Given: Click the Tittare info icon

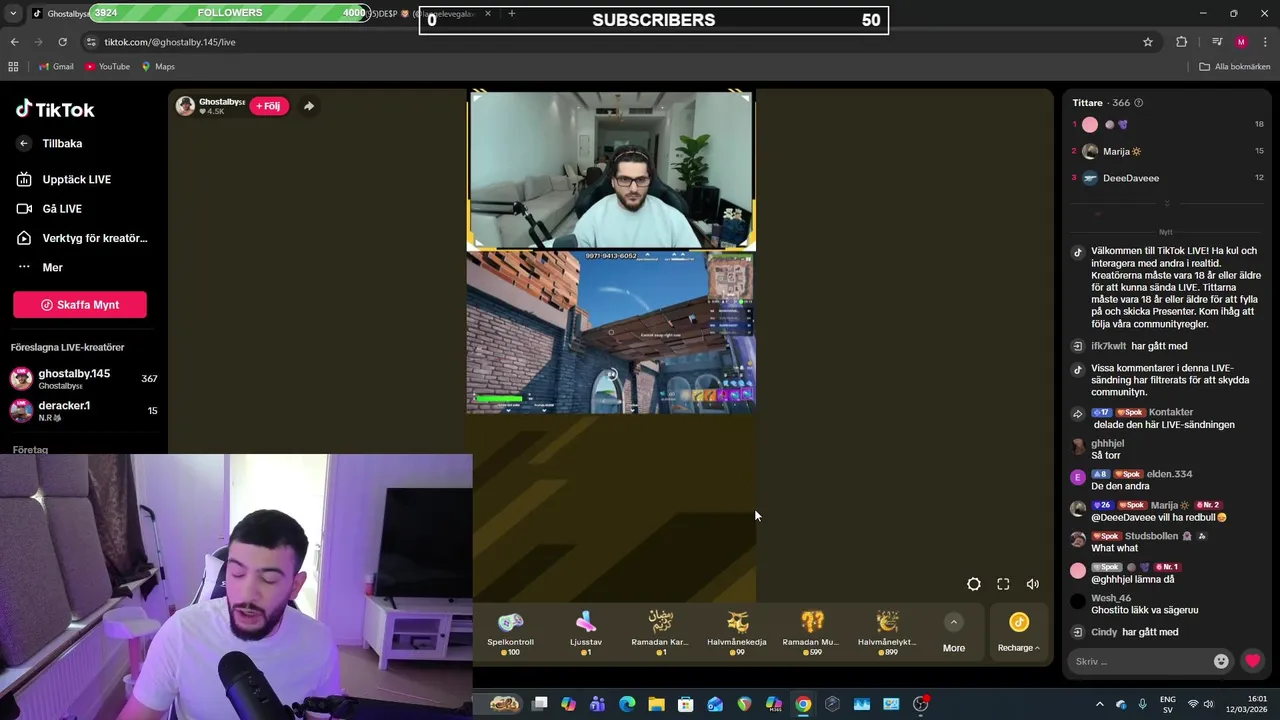Looking at the screenshot, I should 1138,103.
